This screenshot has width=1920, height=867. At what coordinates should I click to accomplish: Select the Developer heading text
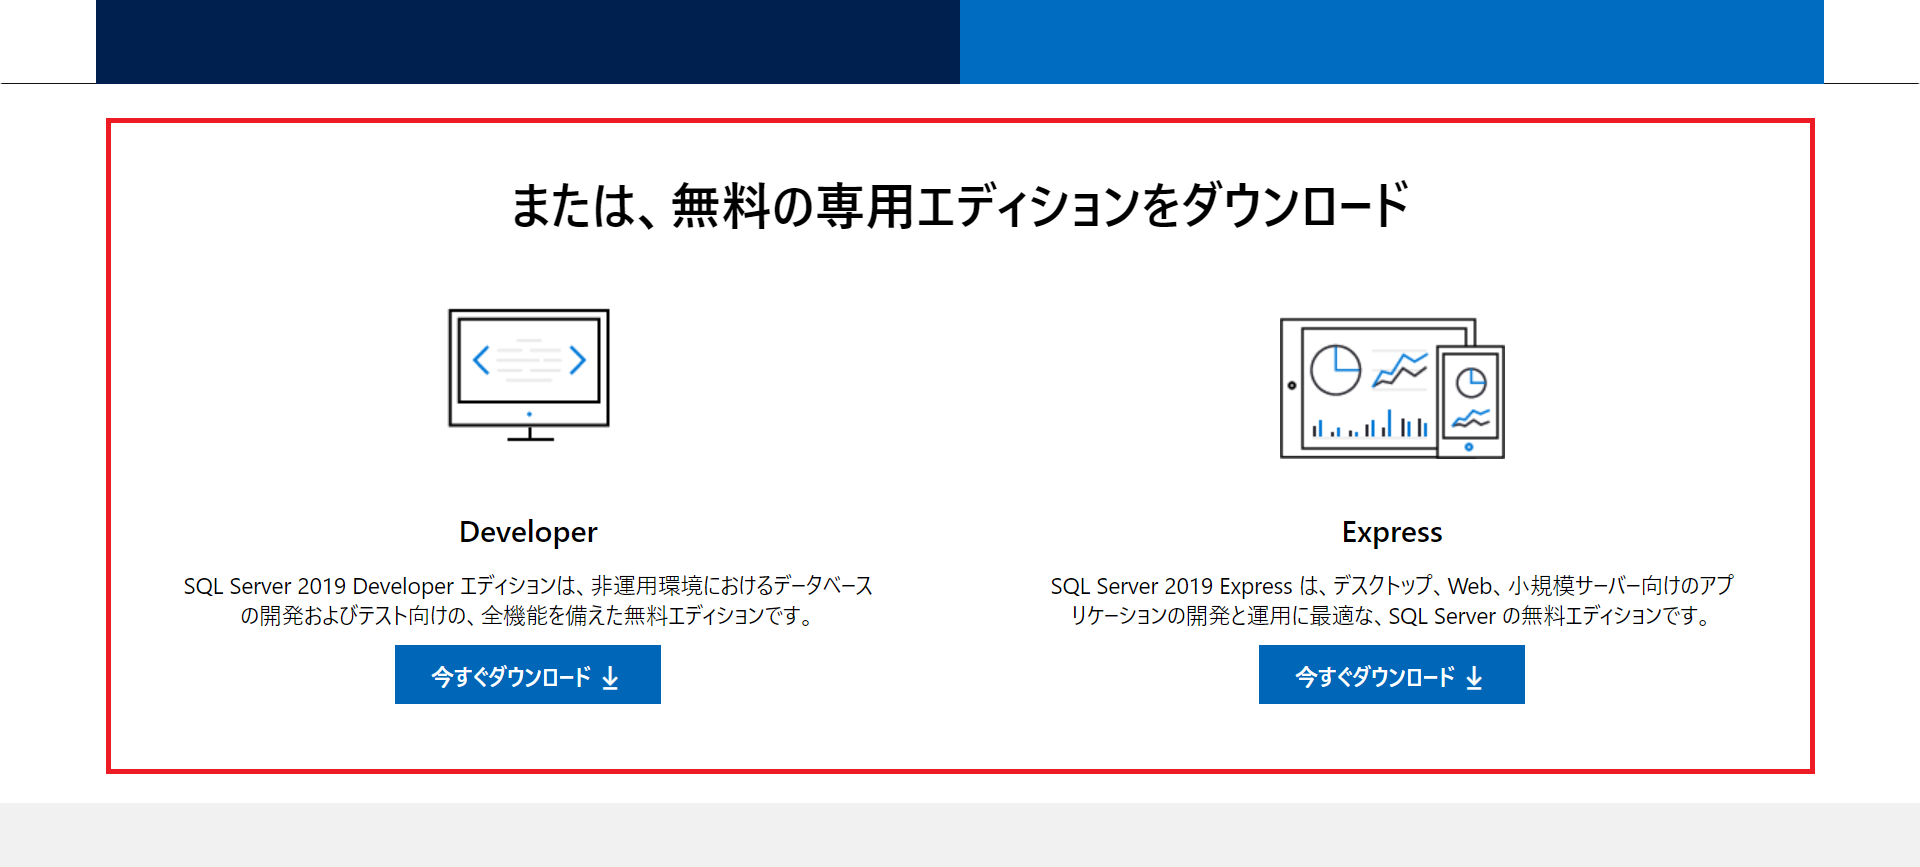coord(528,532)
